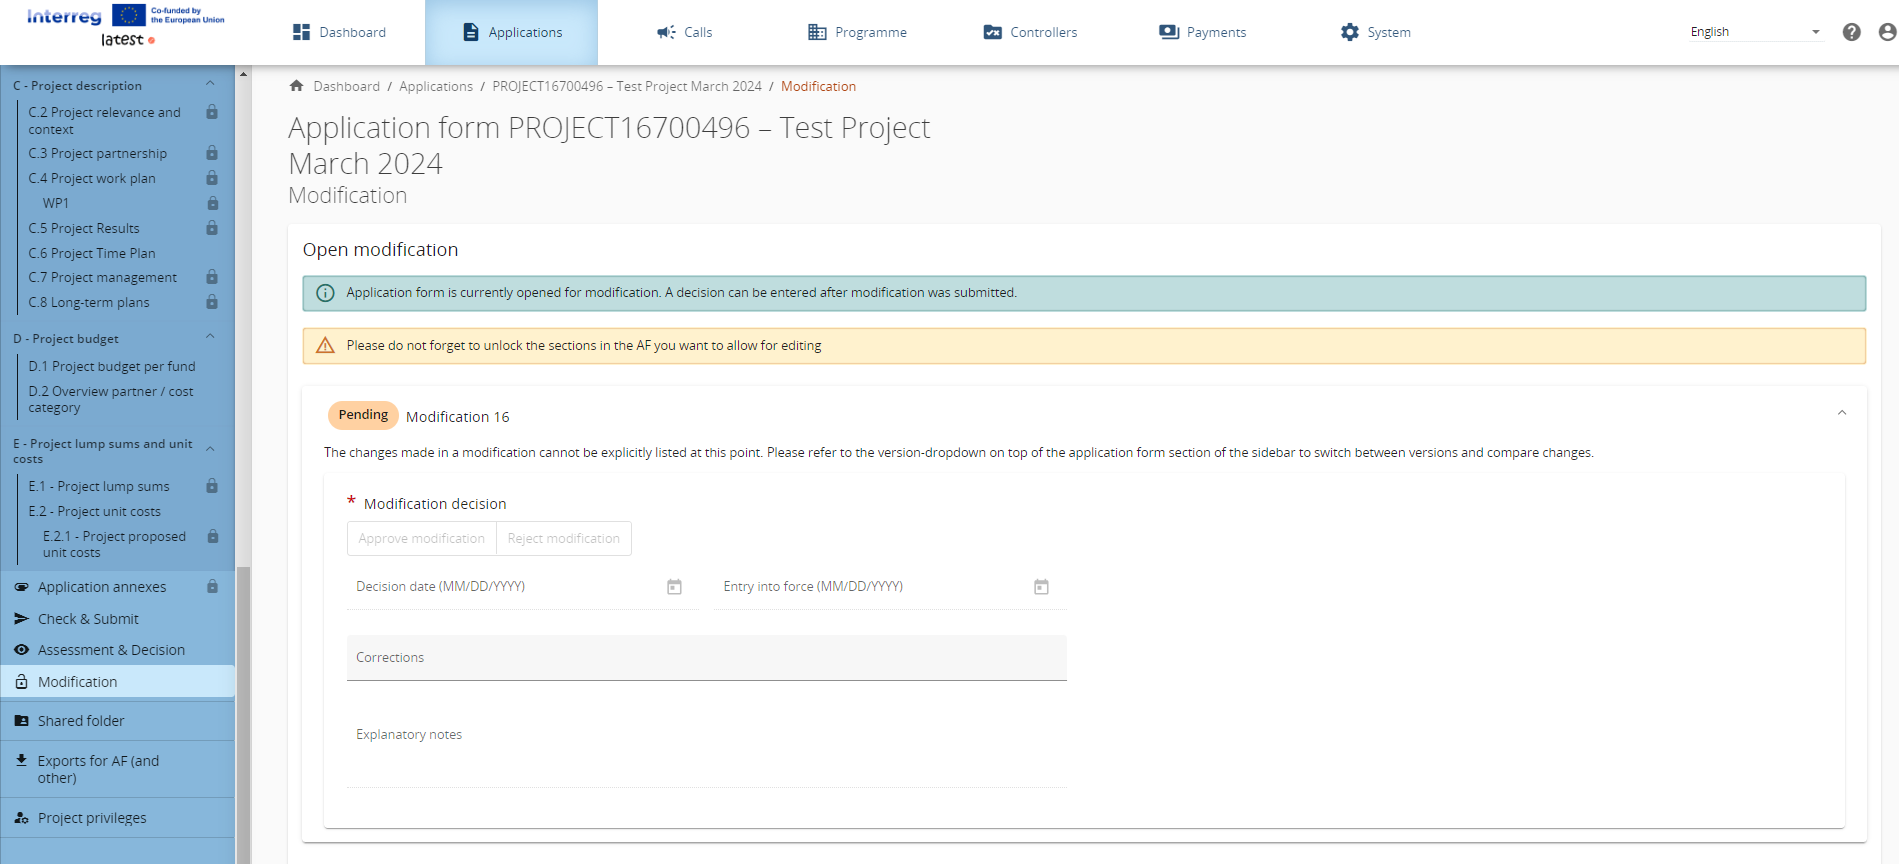Open Check & Submit in sidebar
The width and height of the screenshot is (1899, 864).
(x=88, y=619)
